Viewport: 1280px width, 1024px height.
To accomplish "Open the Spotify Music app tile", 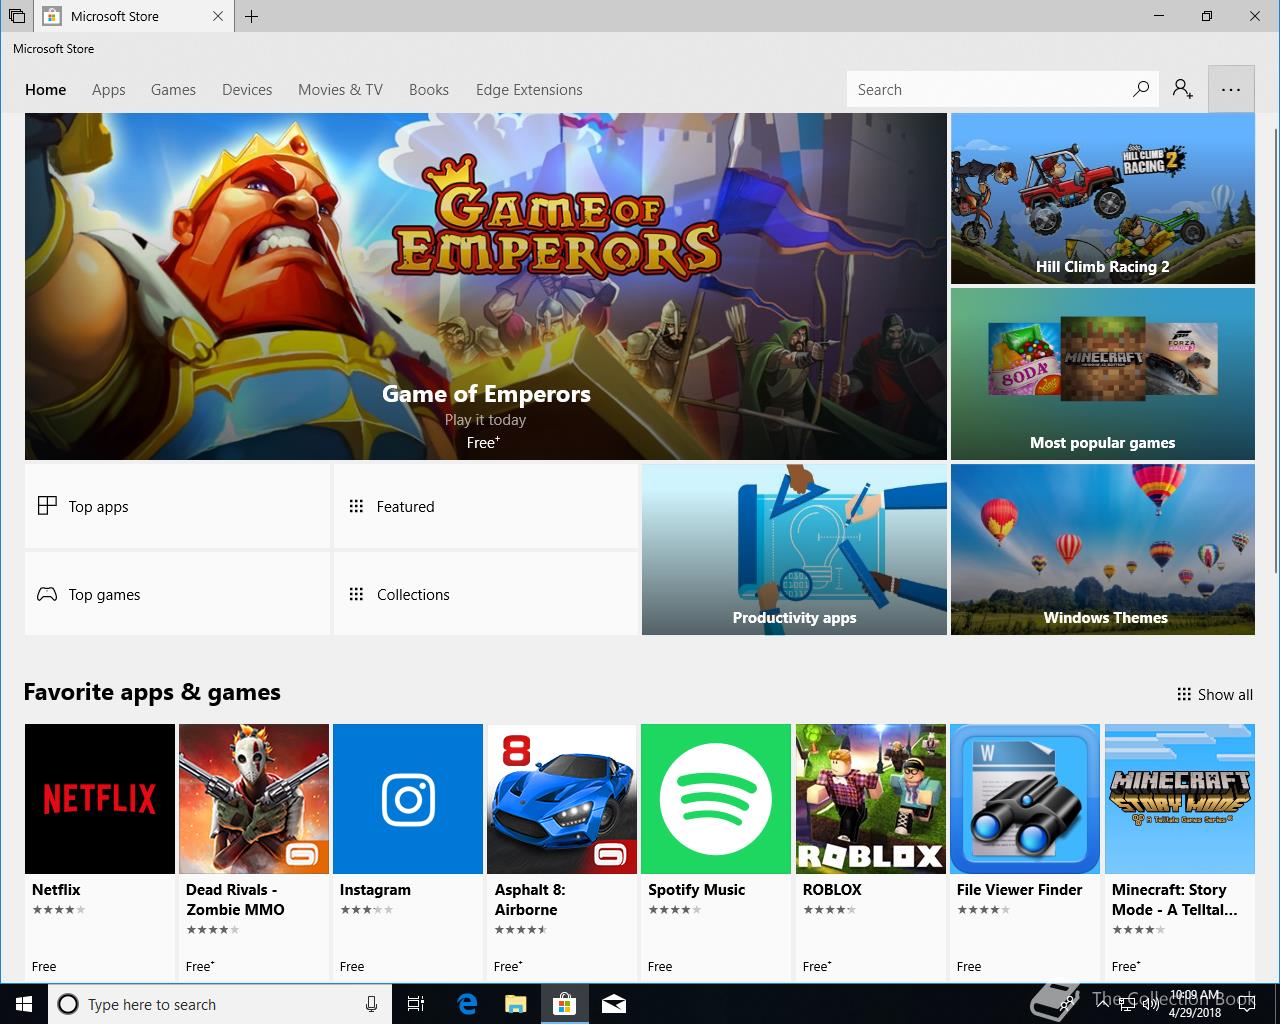I will 716,850.
